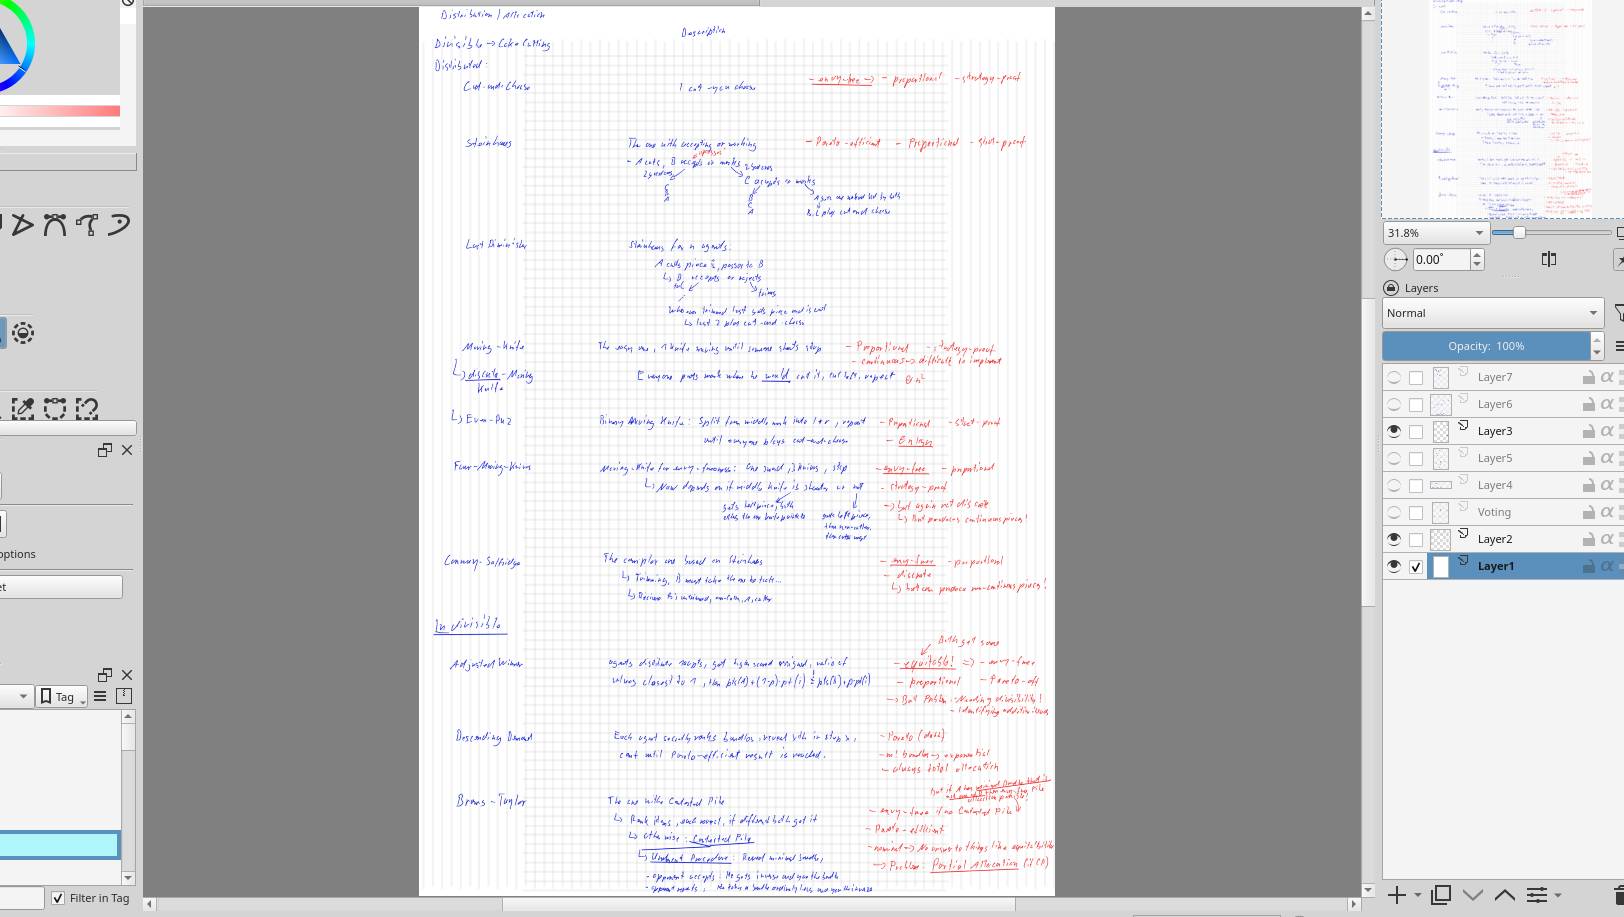Image resolution: width=1624 pixels, height=917 pixels.
Task: Show Layer7 visibility eye
Action: point(1394,377)
